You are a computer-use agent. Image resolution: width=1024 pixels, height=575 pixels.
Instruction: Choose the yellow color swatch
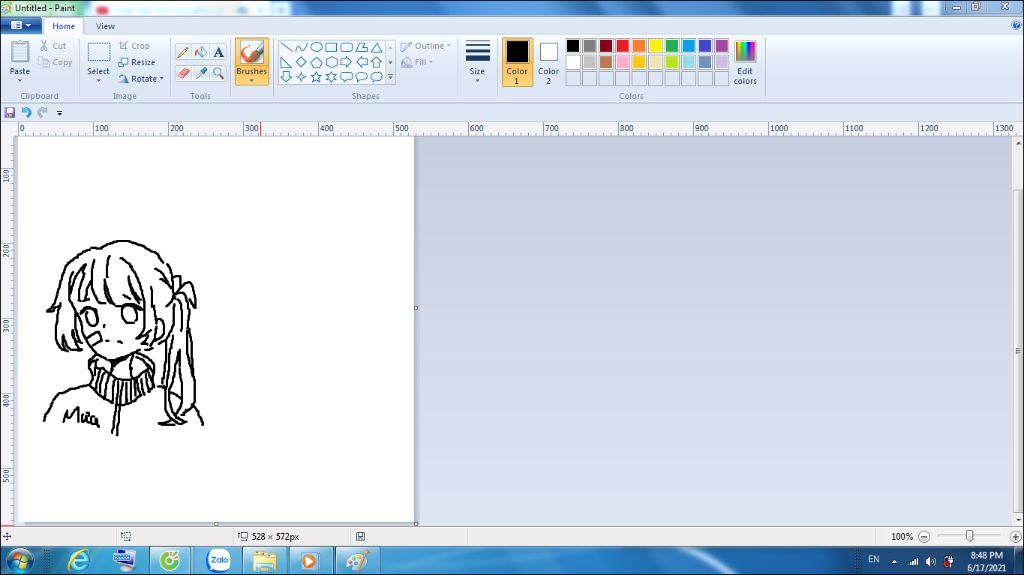tap(655, 46)
